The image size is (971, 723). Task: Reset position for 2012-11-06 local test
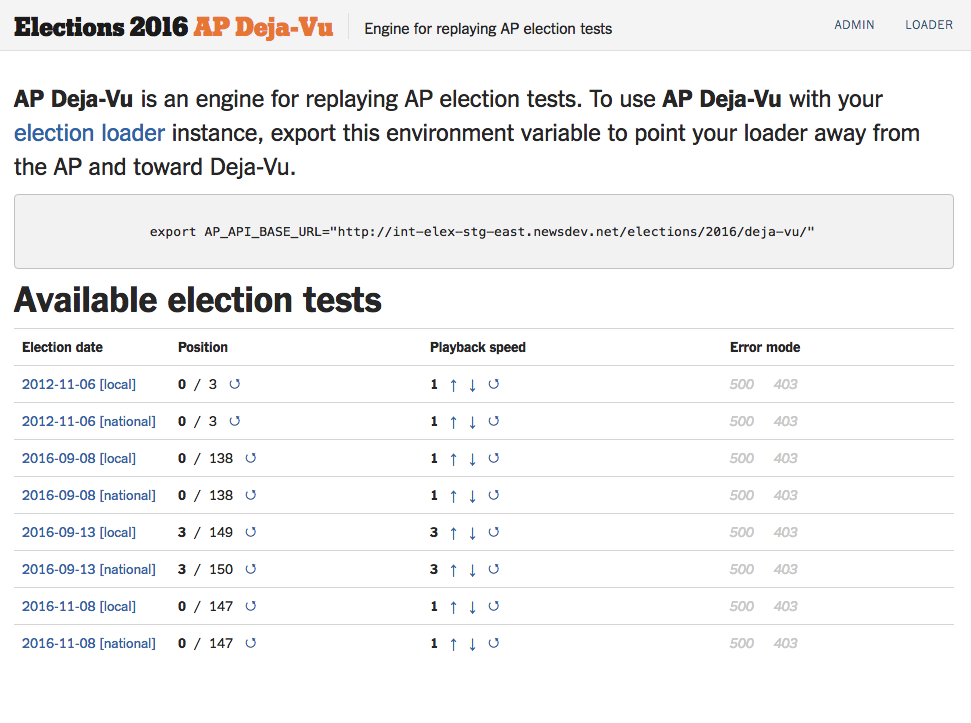235,384
